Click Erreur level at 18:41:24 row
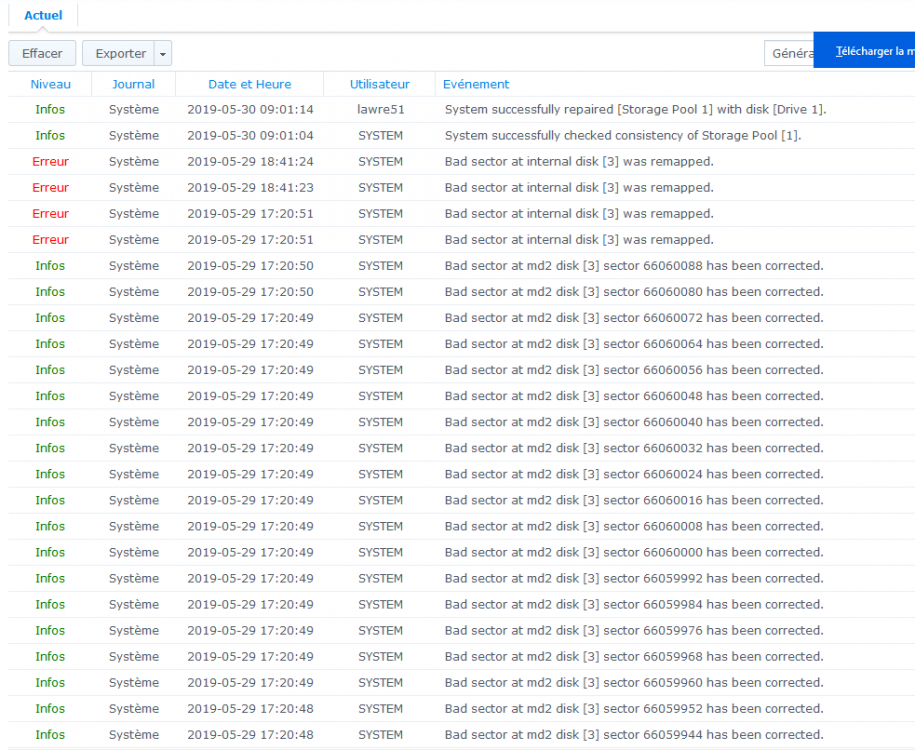 pos(50,162)
